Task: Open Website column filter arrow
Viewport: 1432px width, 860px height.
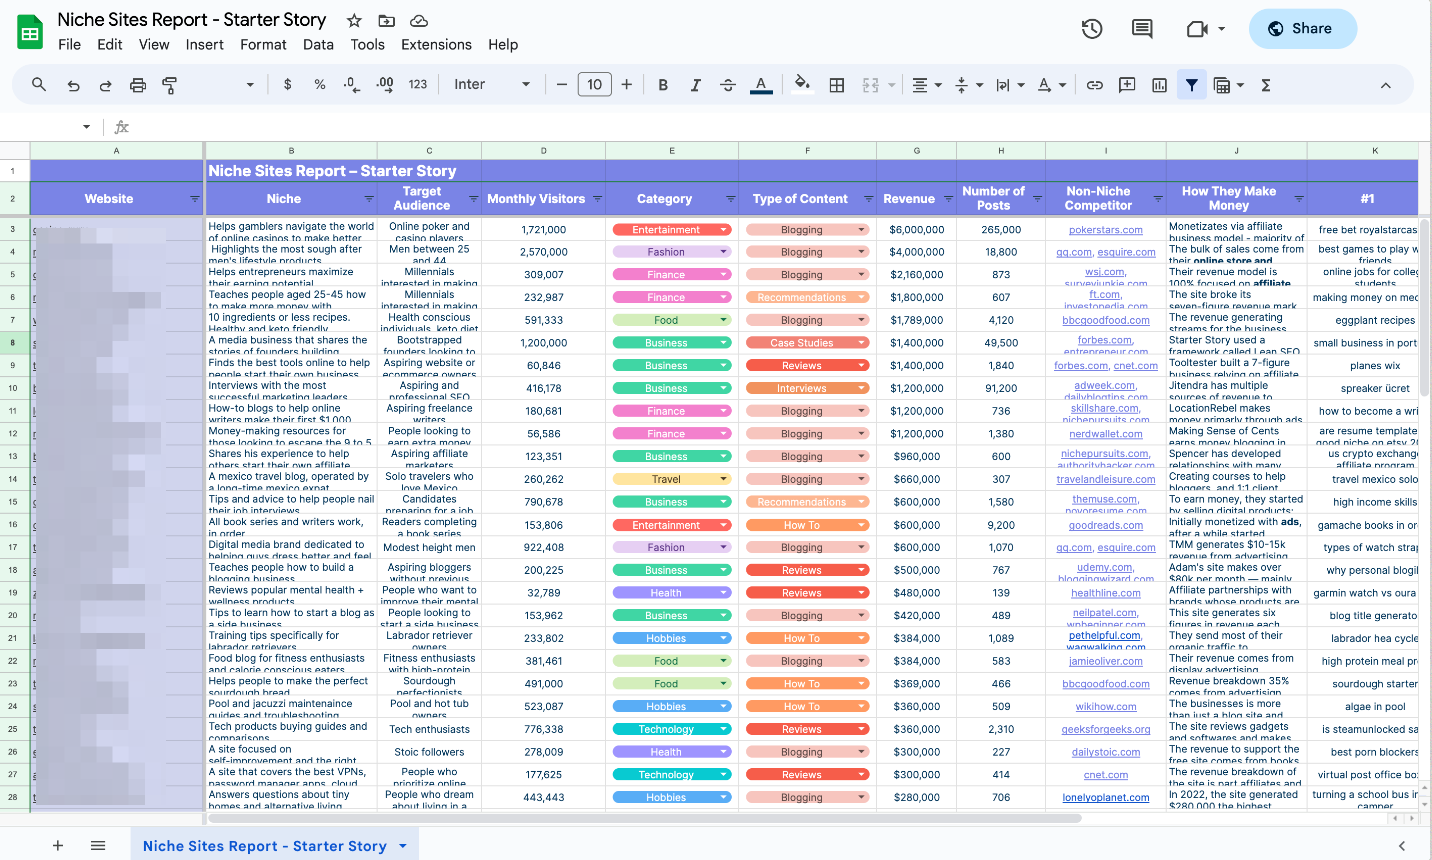Action: (195, 199)
